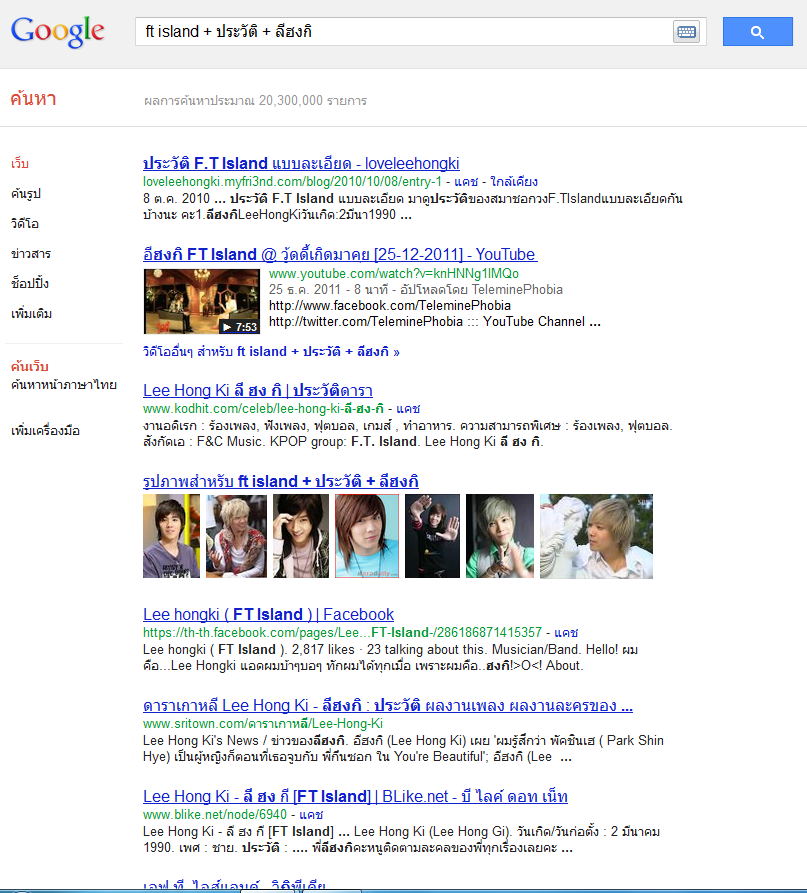Click first image thumbnail with purple shirt
This screenshot has width=807, height=893.
[x=171, y=536]
